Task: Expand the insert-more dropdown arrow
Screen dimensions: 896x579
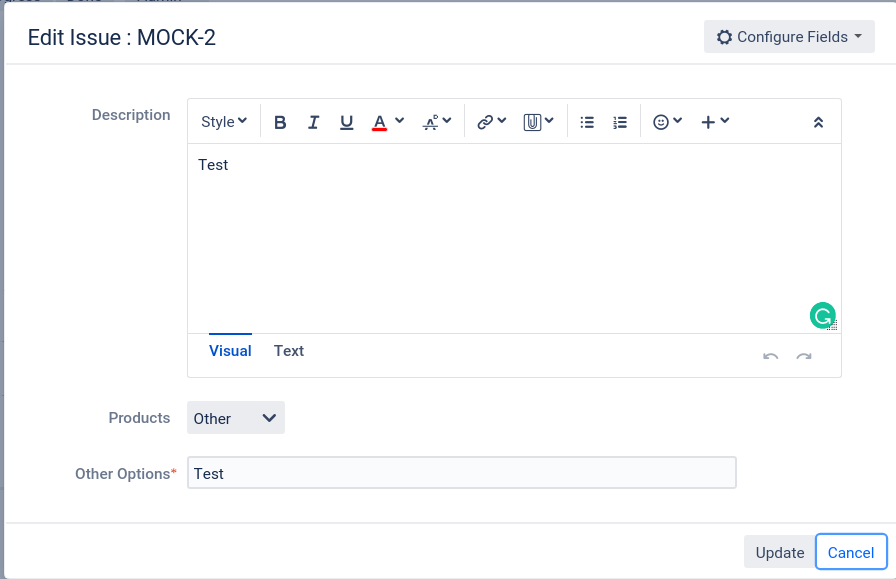Action: (x=725, y=121)
